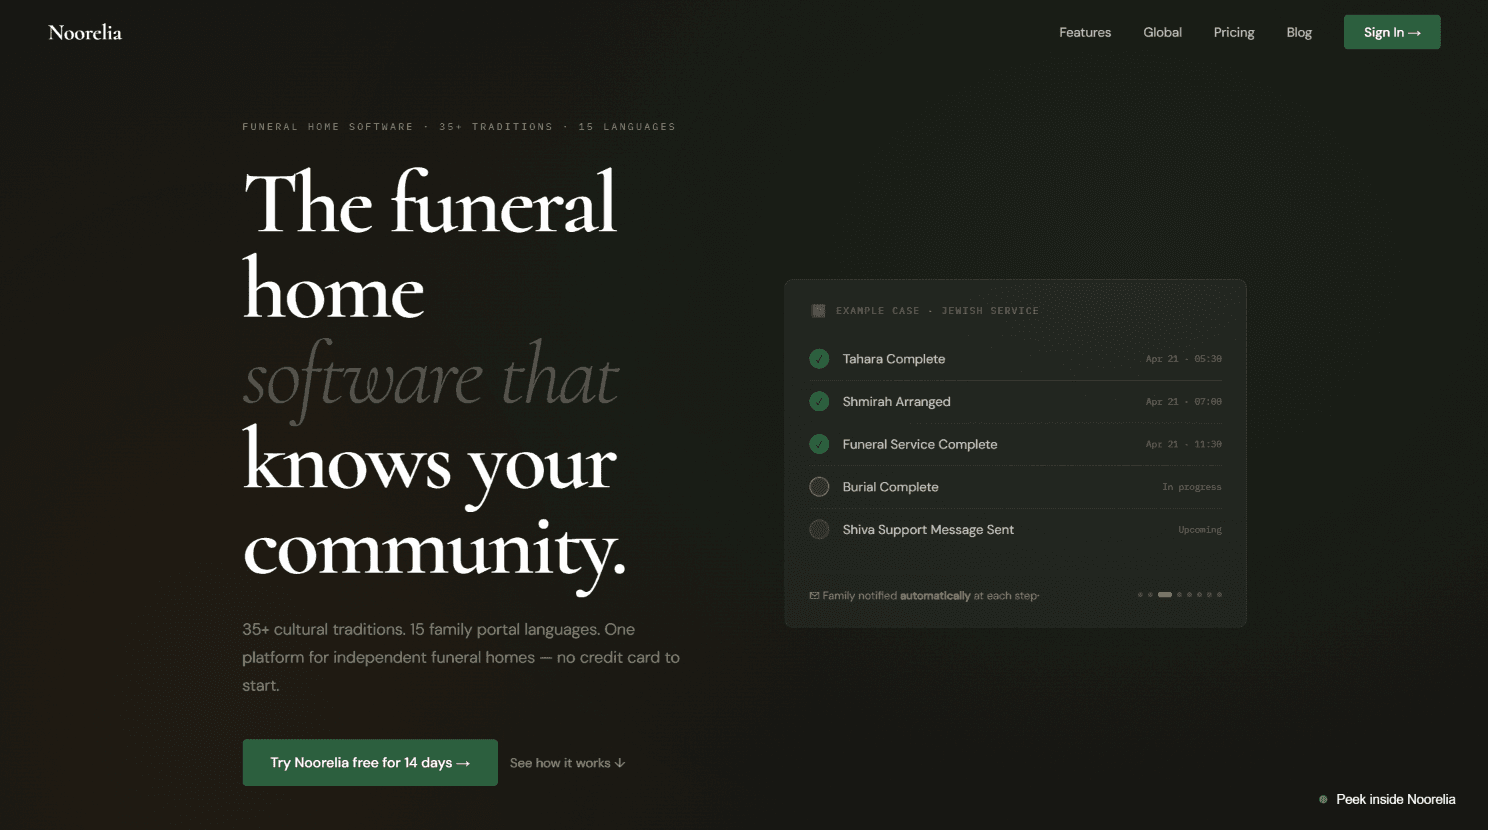Screen dimensions: 1488x830
Task: Select the Shiva Support Message Sent label
Action: point(928,530)
